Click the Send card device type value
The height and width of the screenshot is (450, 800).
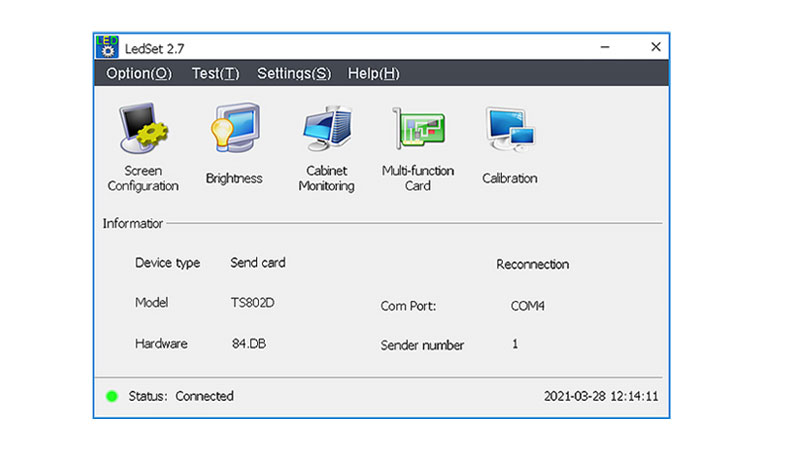(x=258, y=263)
